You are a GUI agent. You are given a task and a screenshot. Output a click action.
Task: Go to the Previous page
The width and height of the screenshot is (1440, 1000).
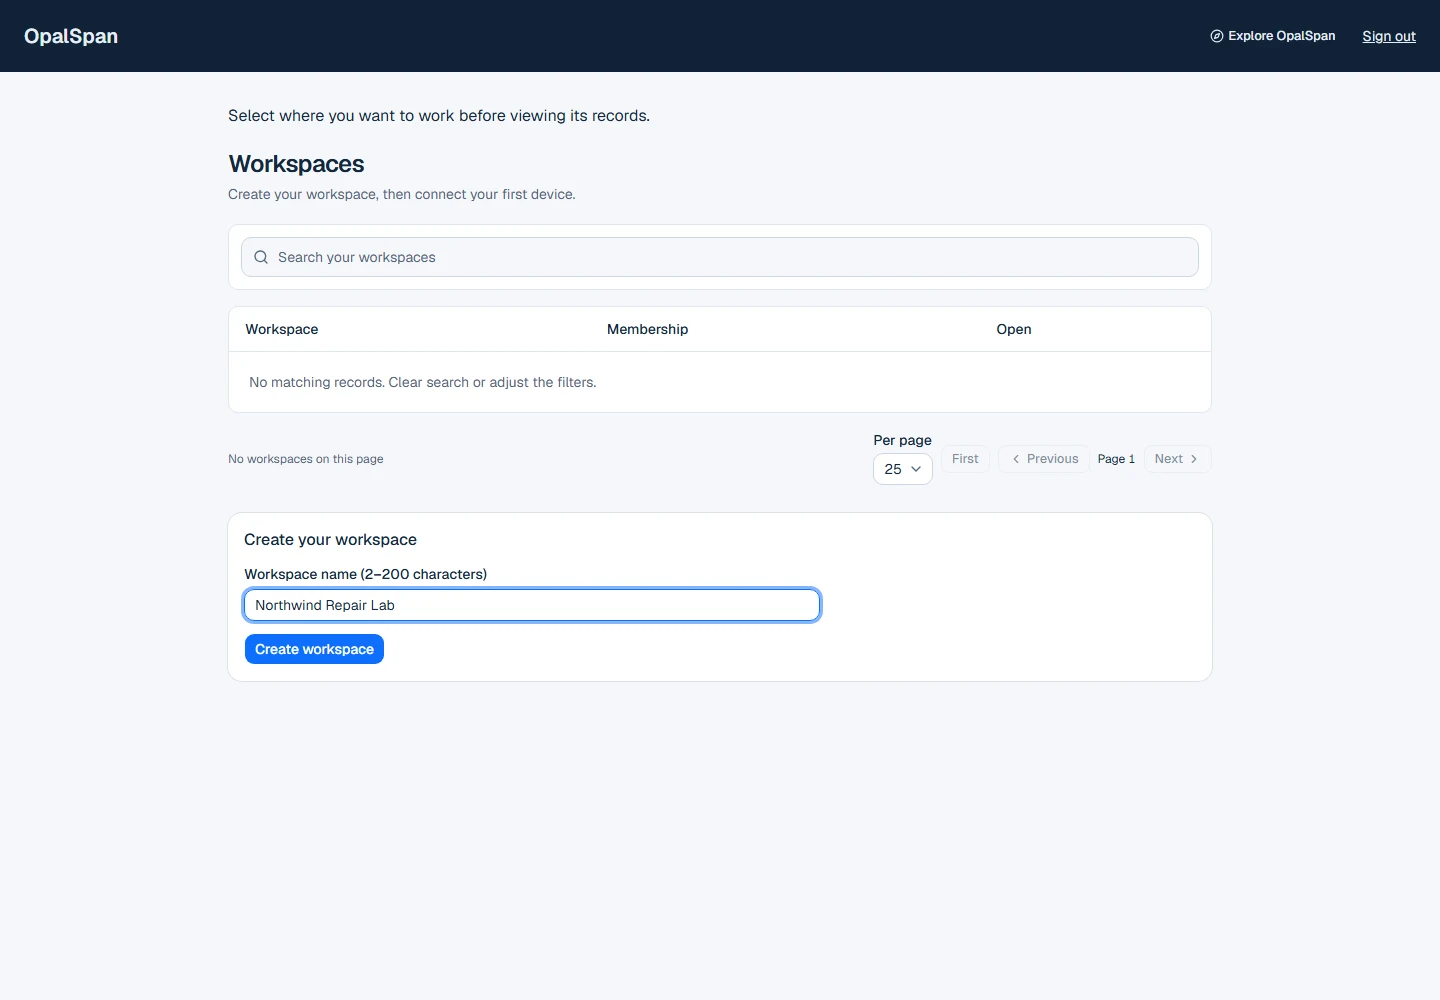click(x=1044, y=459)
